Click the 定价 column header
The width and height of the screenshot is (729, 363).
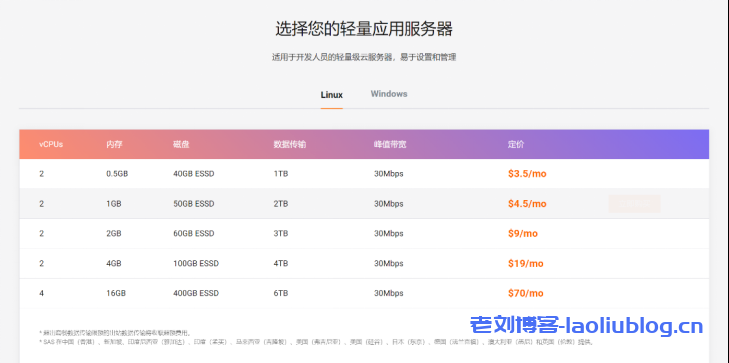coord(516,144)
